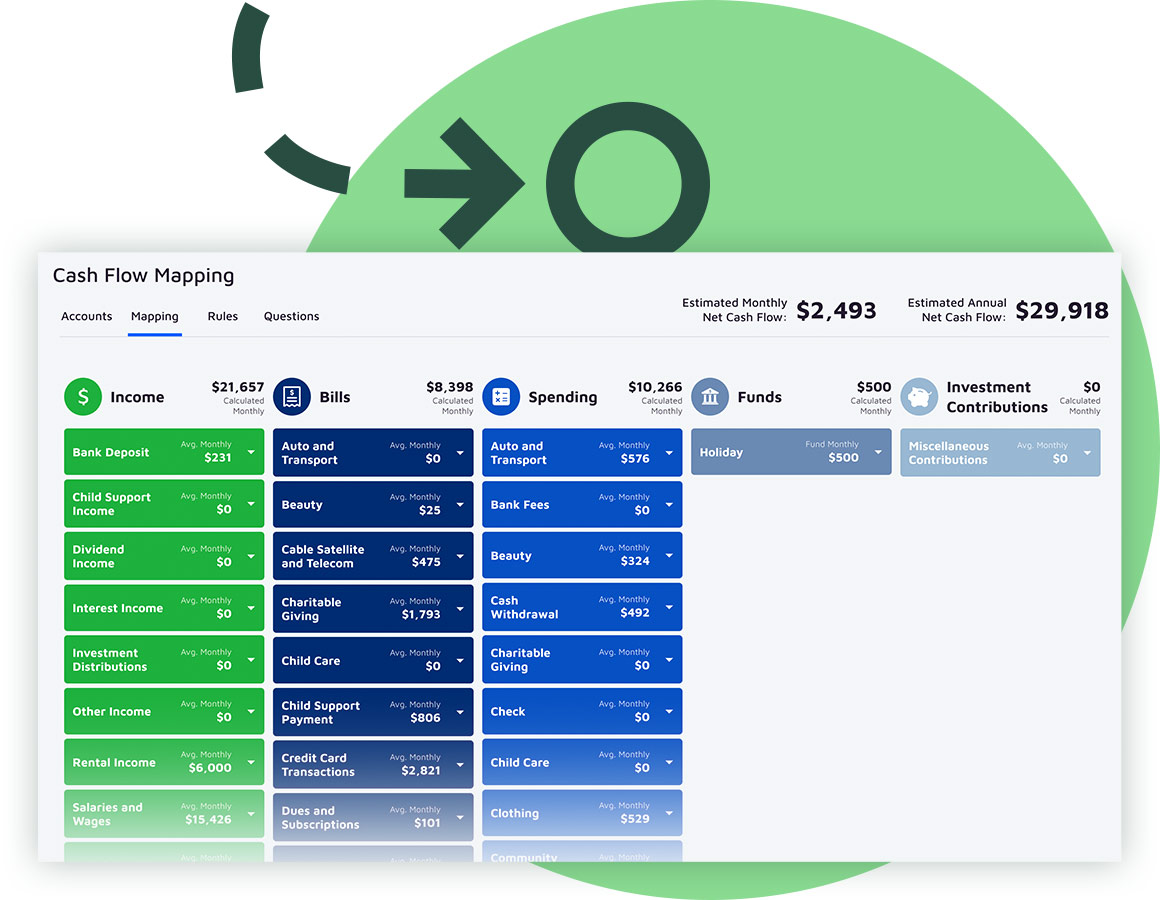1160x900 pixels.
Task: Expand the Child Support Income dropdown arrow
Action: [252, 504]
